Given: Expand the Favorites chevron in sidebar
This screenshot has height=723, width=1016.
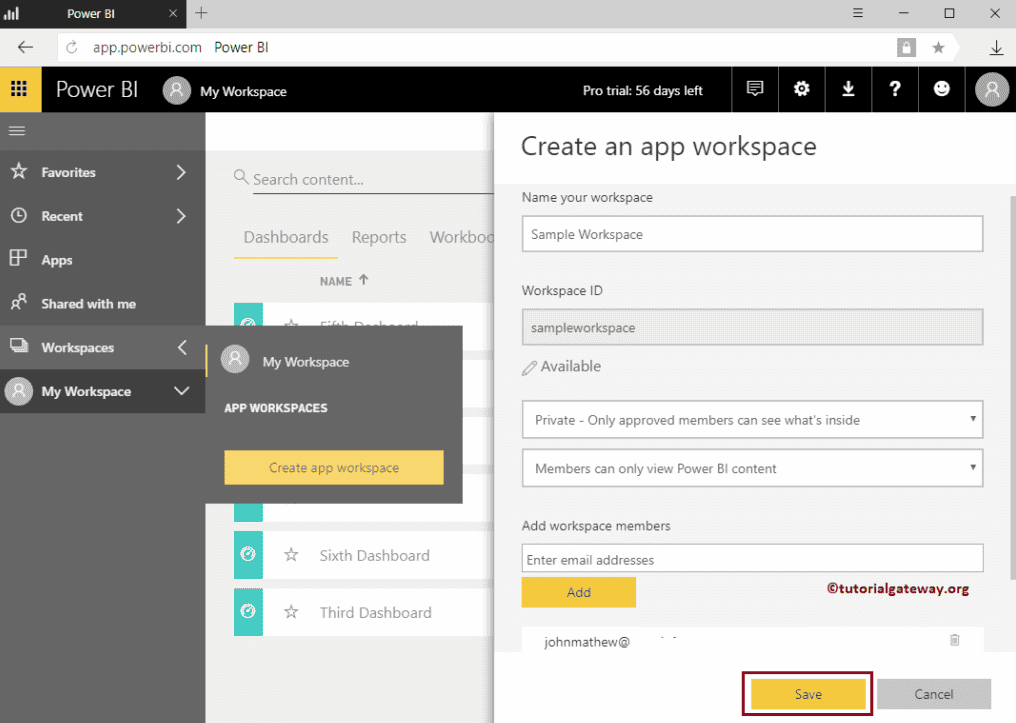Looking at the screenshot, I should (x=181, y=172).
